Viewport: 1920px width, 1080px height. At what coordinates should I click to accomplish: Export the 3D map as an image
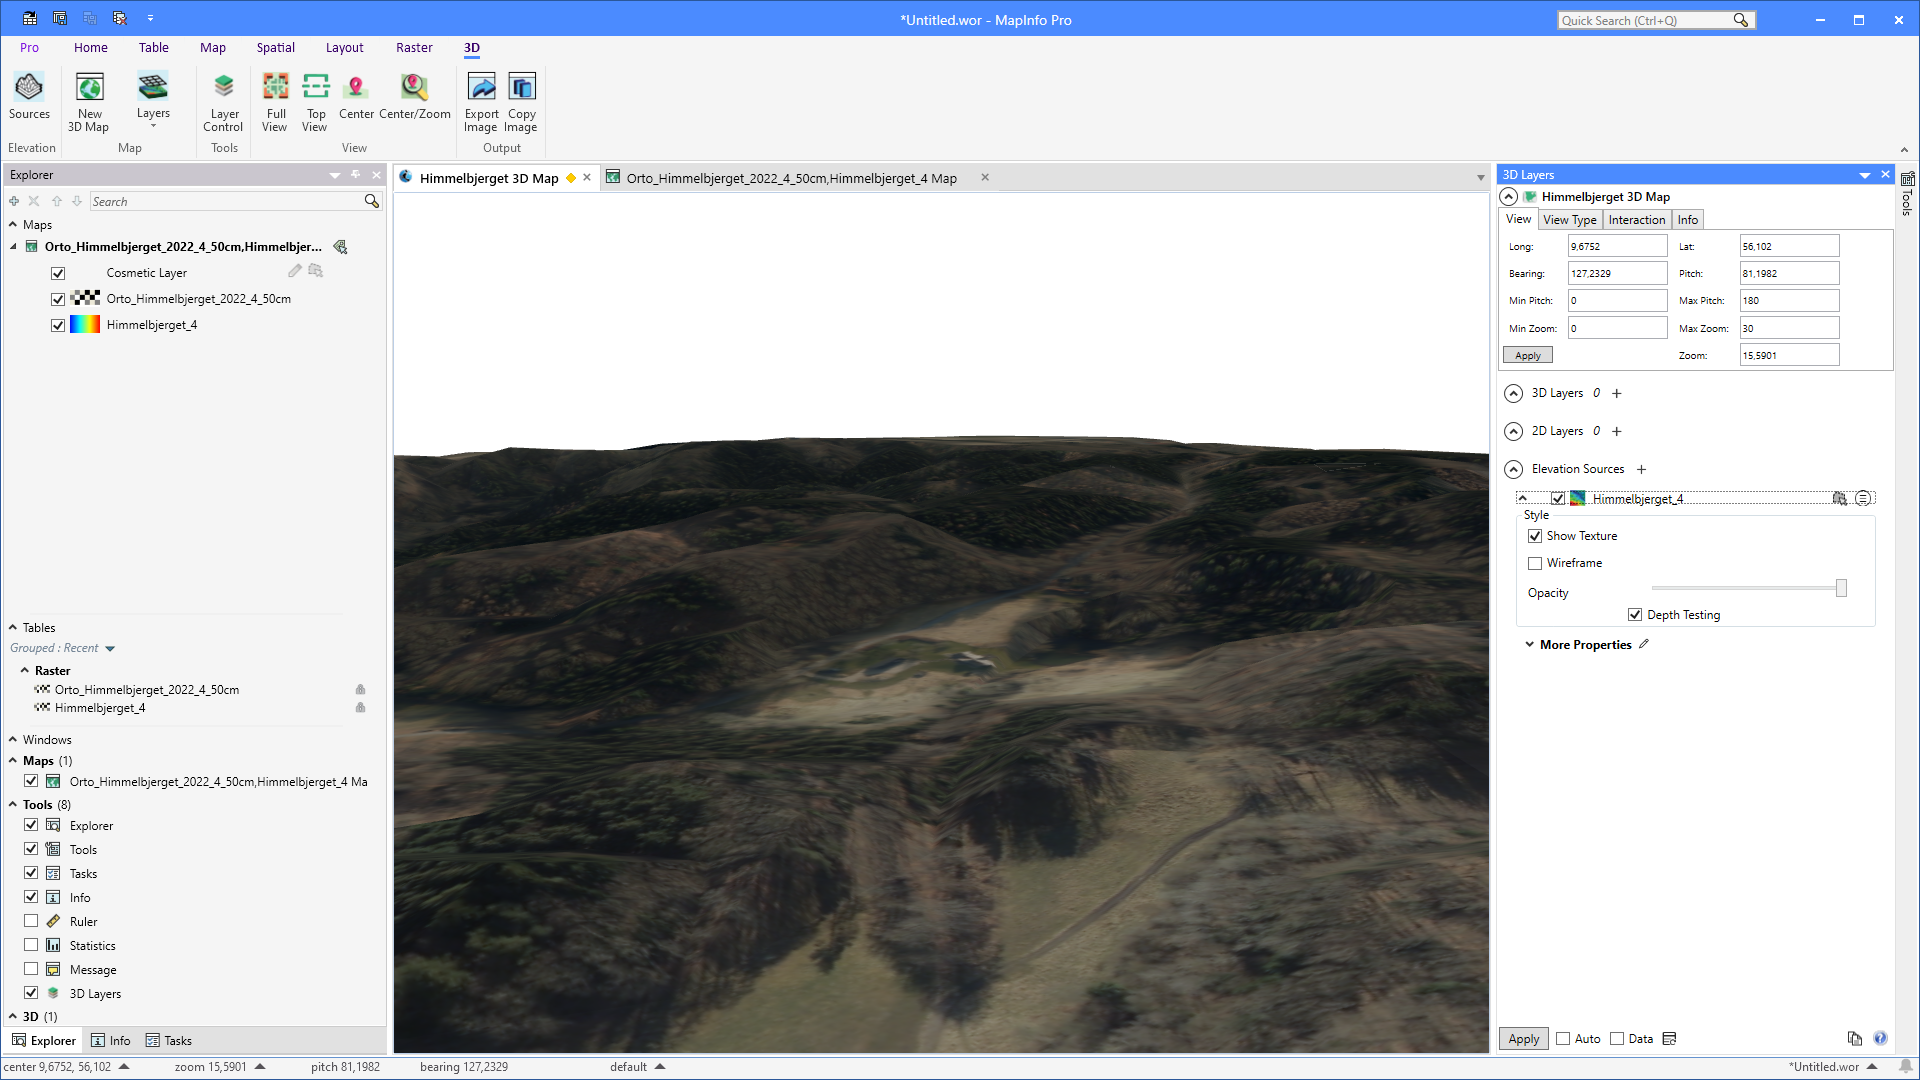tap(481, 100)
